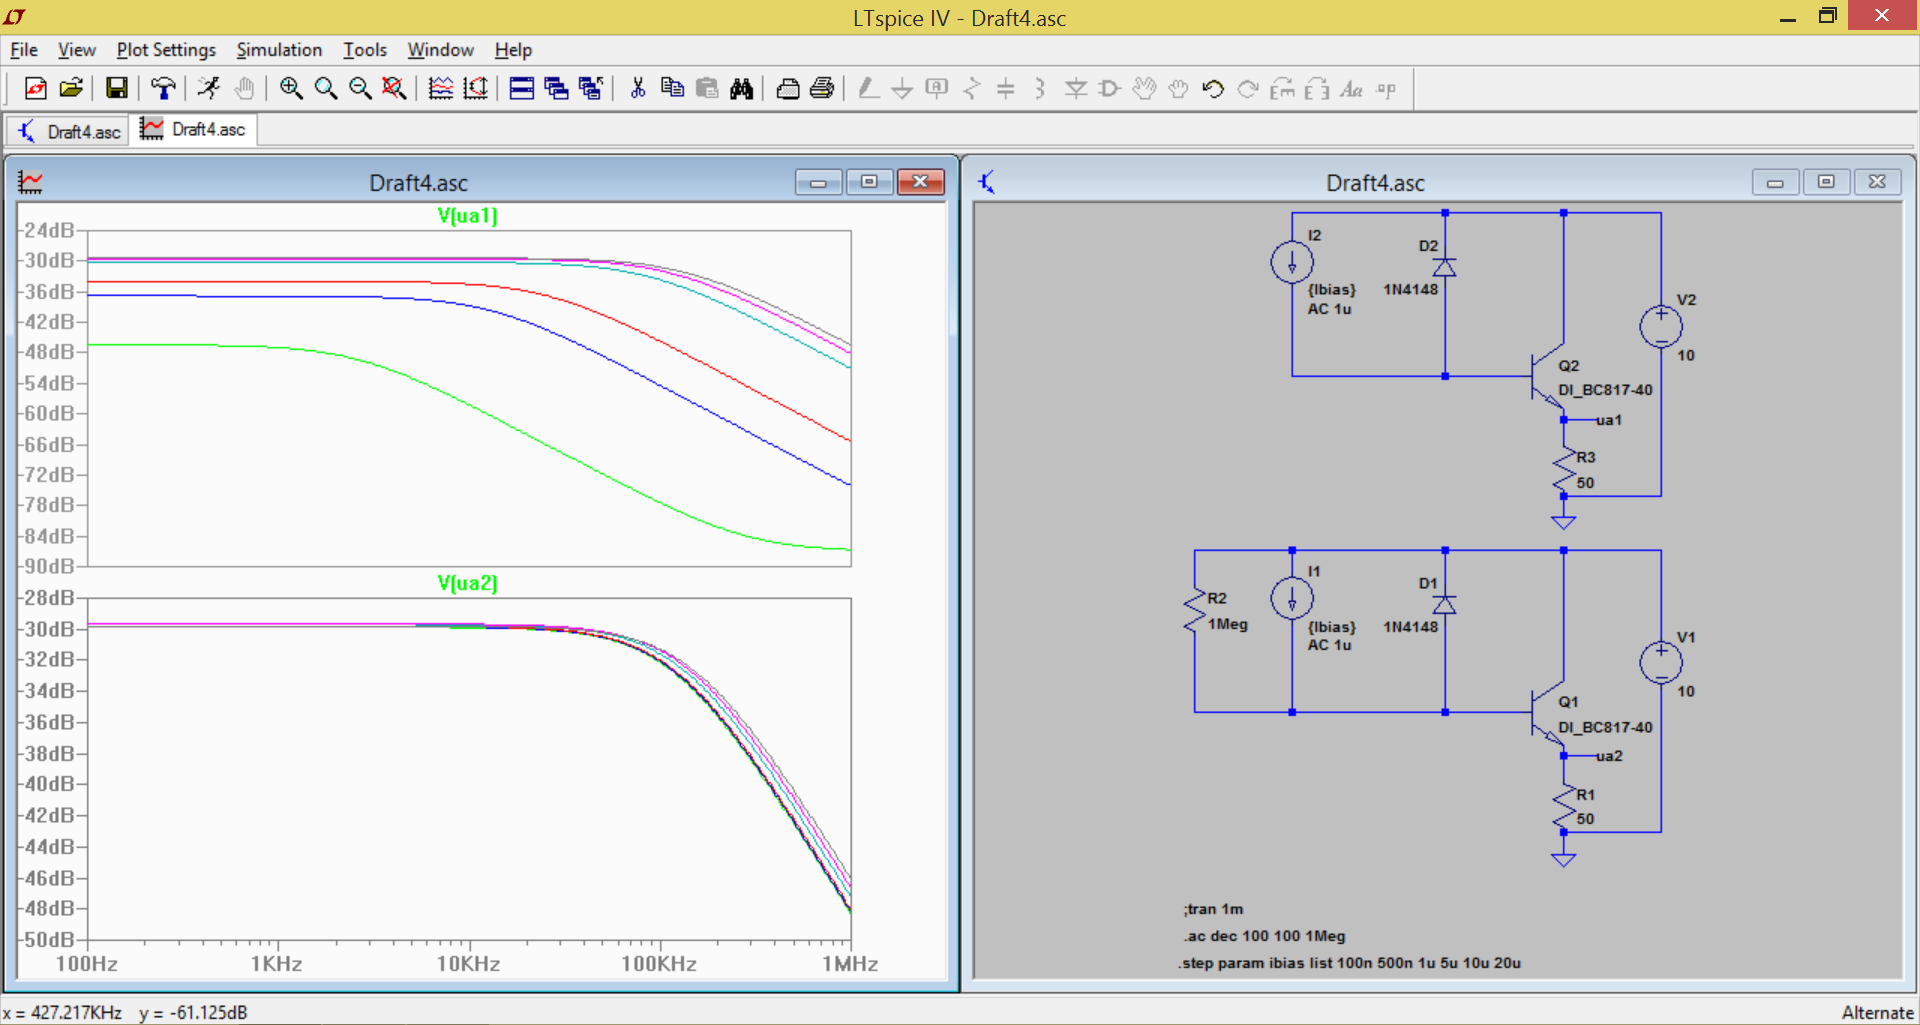The height and width of the screenshot is (1025, 1920).
Task: Select the Drag hand tool
Action: 1179,89
